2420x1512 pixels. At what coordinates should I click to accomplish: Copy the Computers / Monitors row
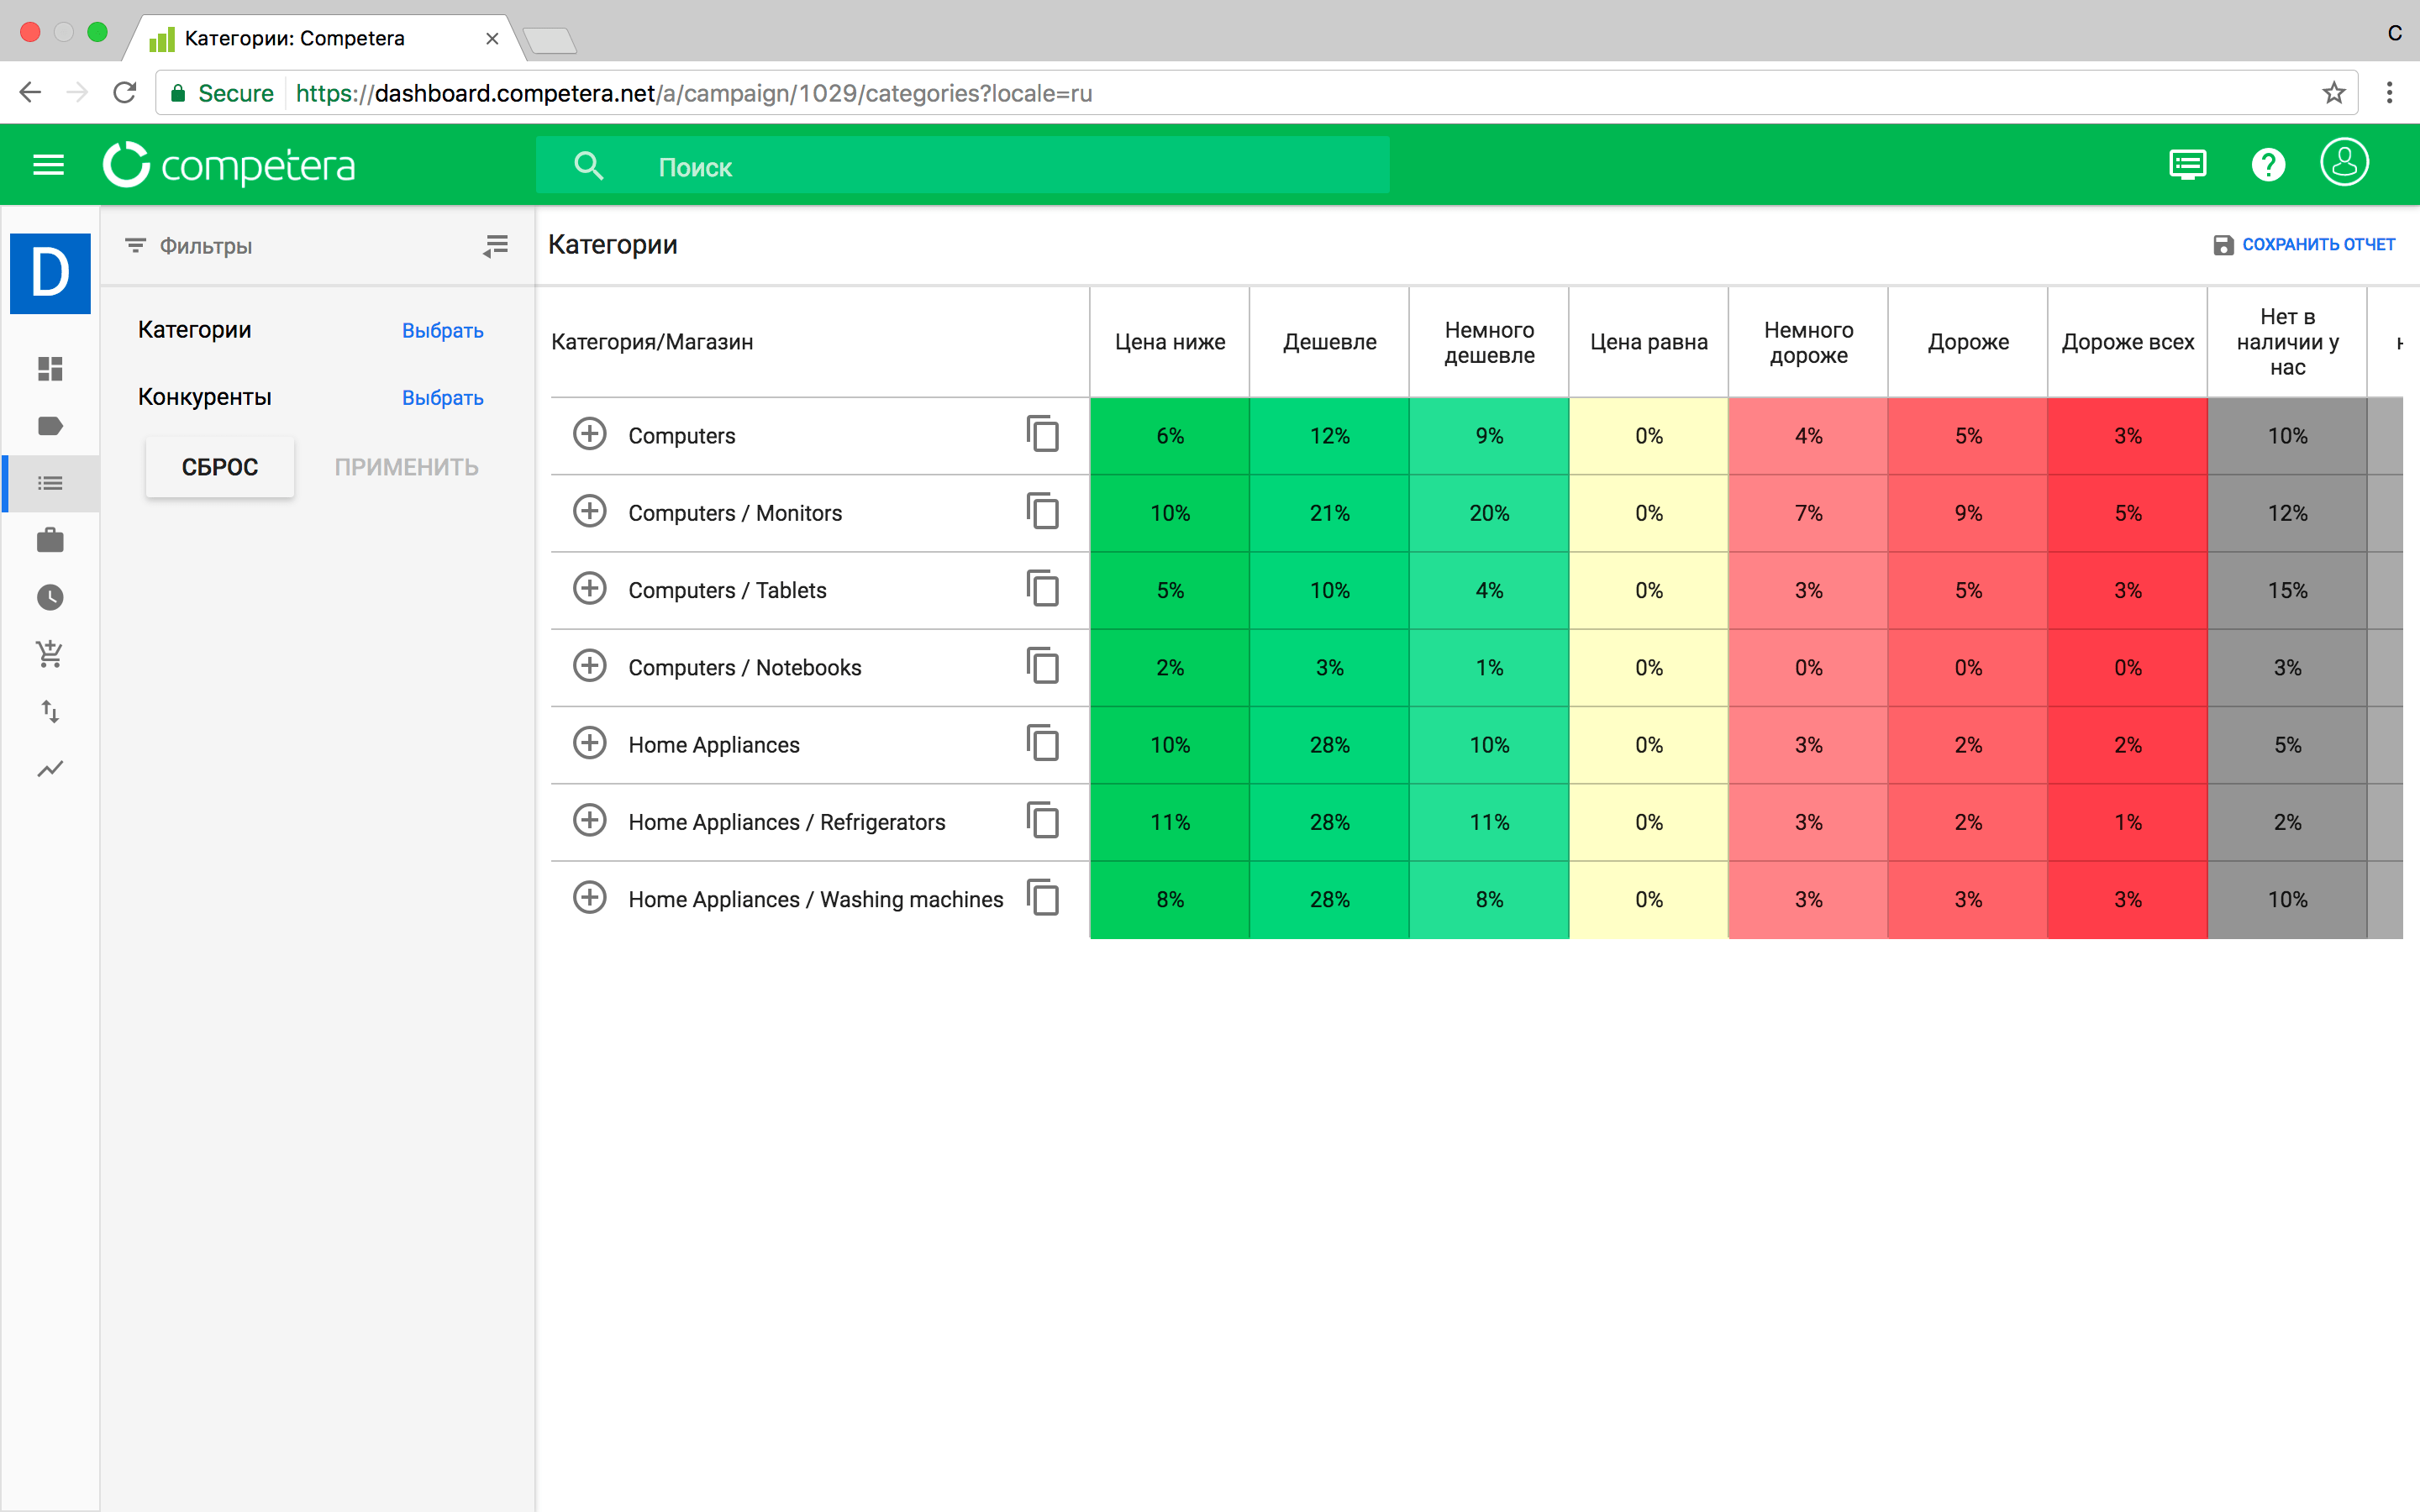(1042, 512)
